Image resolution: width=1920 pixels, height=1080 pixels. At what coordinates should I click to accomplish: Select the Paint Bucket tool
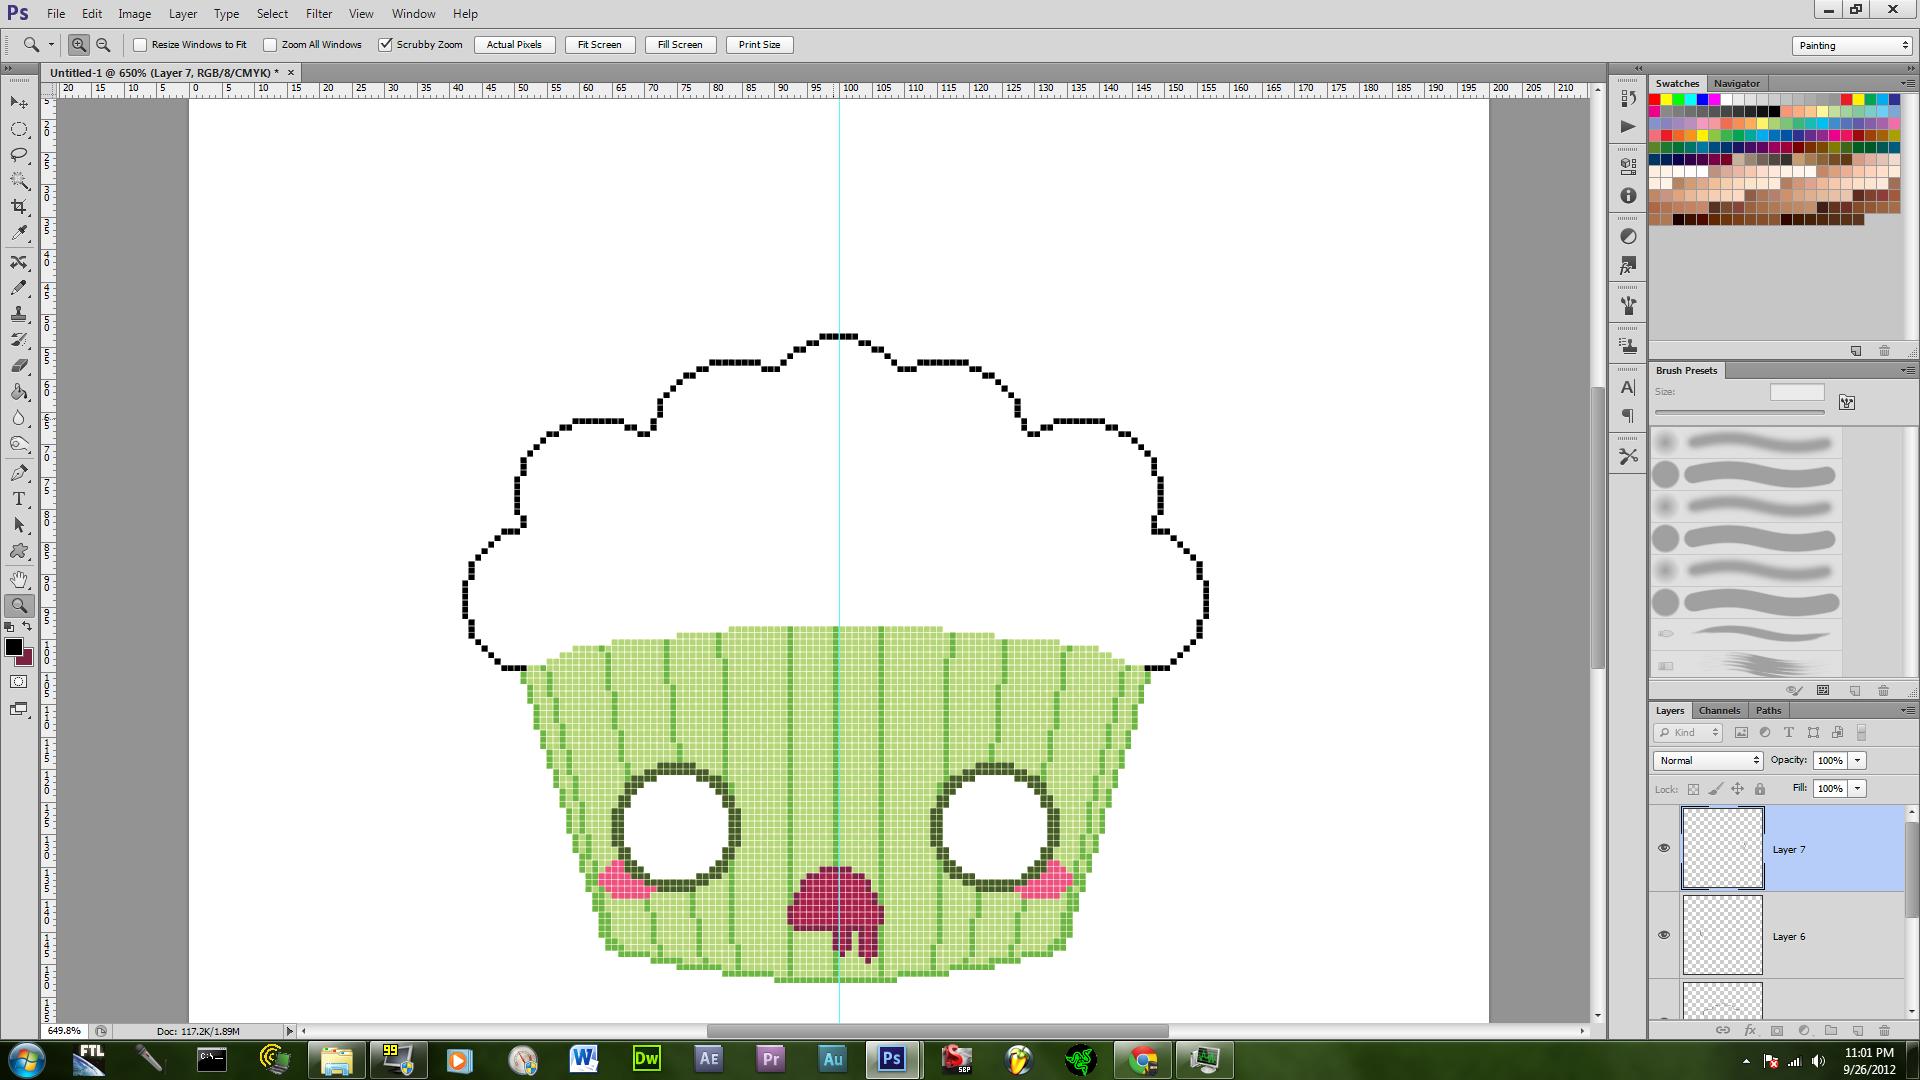pyautogui.click(x=19, y=392)
